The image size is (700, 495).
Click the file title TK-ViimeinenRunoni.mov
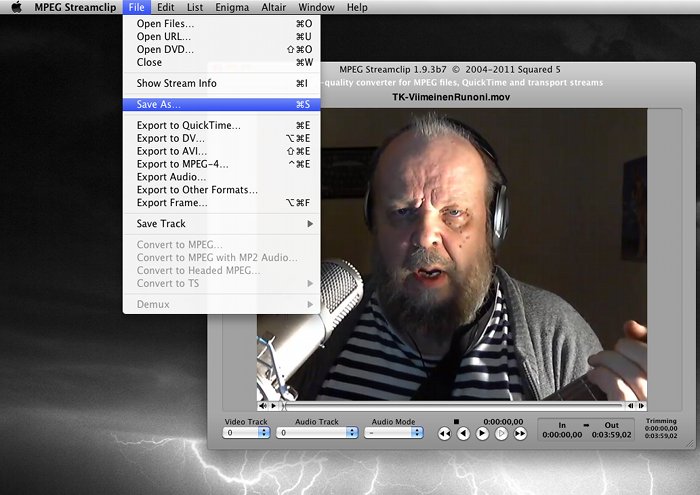[x=451, y=97]
